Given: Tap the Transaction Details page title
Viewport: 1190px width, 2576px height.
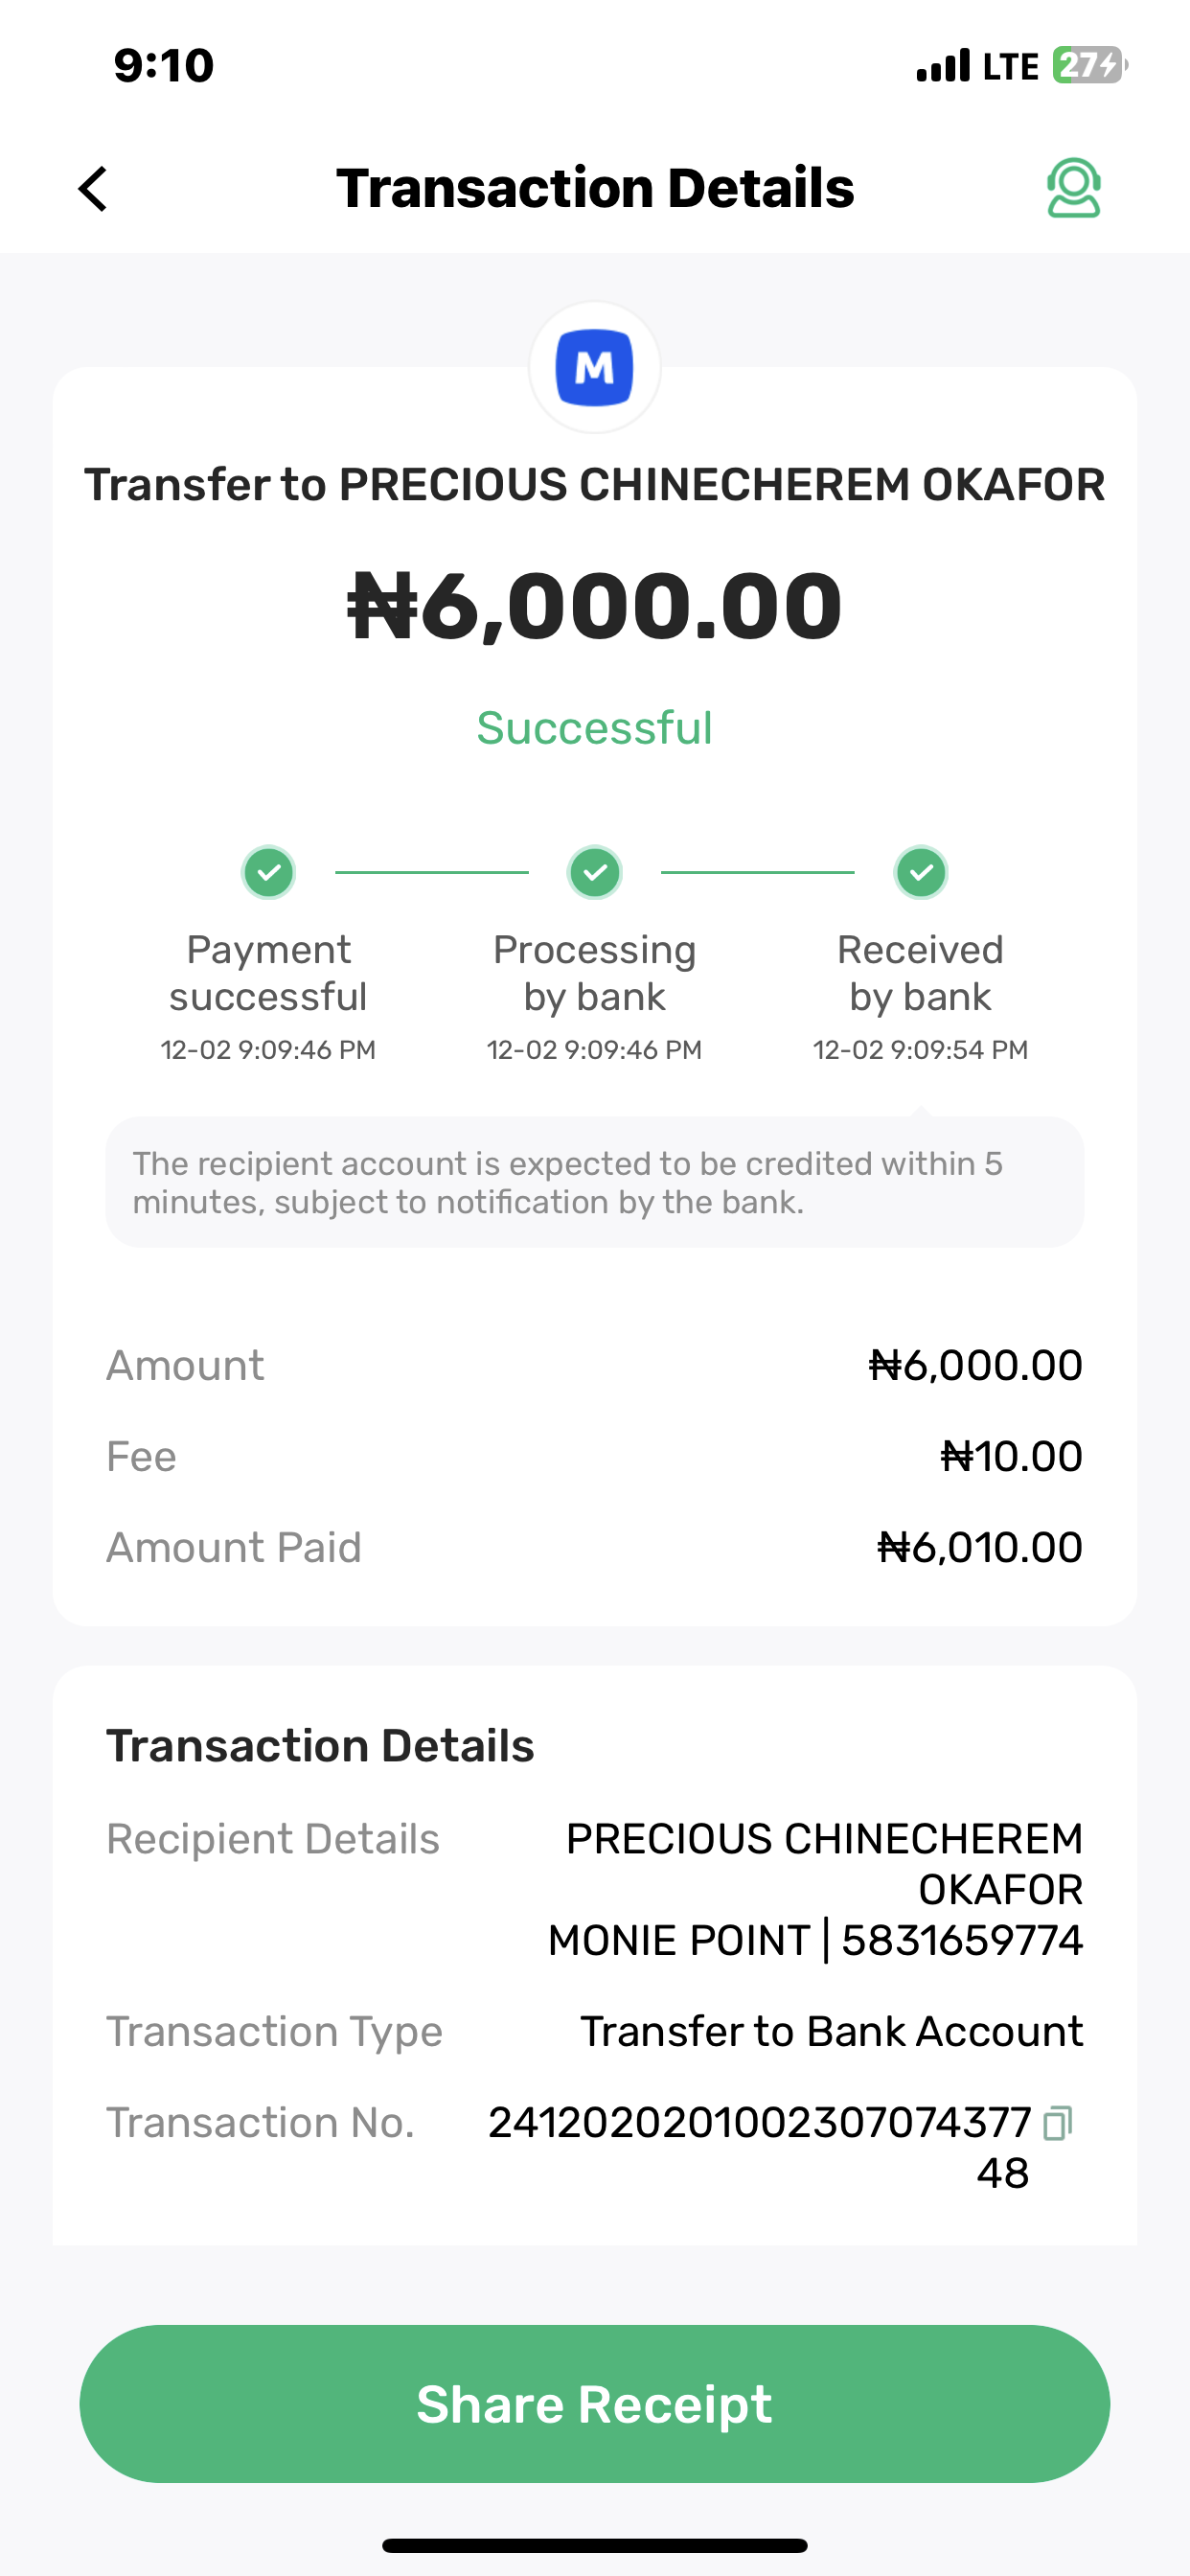Looking at the screenshot, I should 594,188.
